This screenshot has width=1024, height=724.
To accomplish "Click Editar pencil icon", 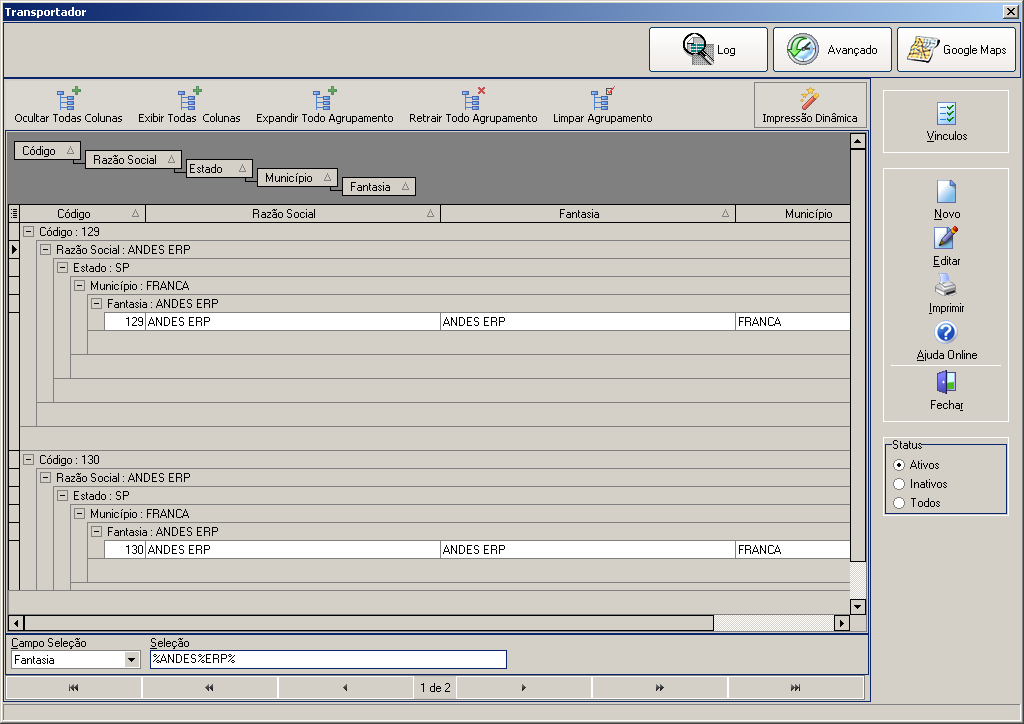I will coord(946,238).
